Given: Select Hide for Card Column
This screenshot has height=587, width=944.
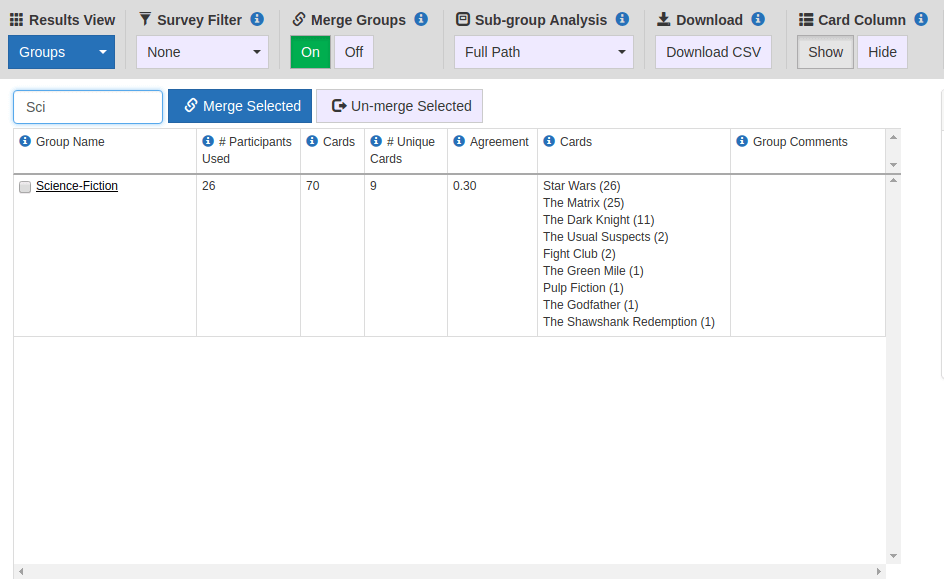Looking at the screenshot, I should click(882, 52).
